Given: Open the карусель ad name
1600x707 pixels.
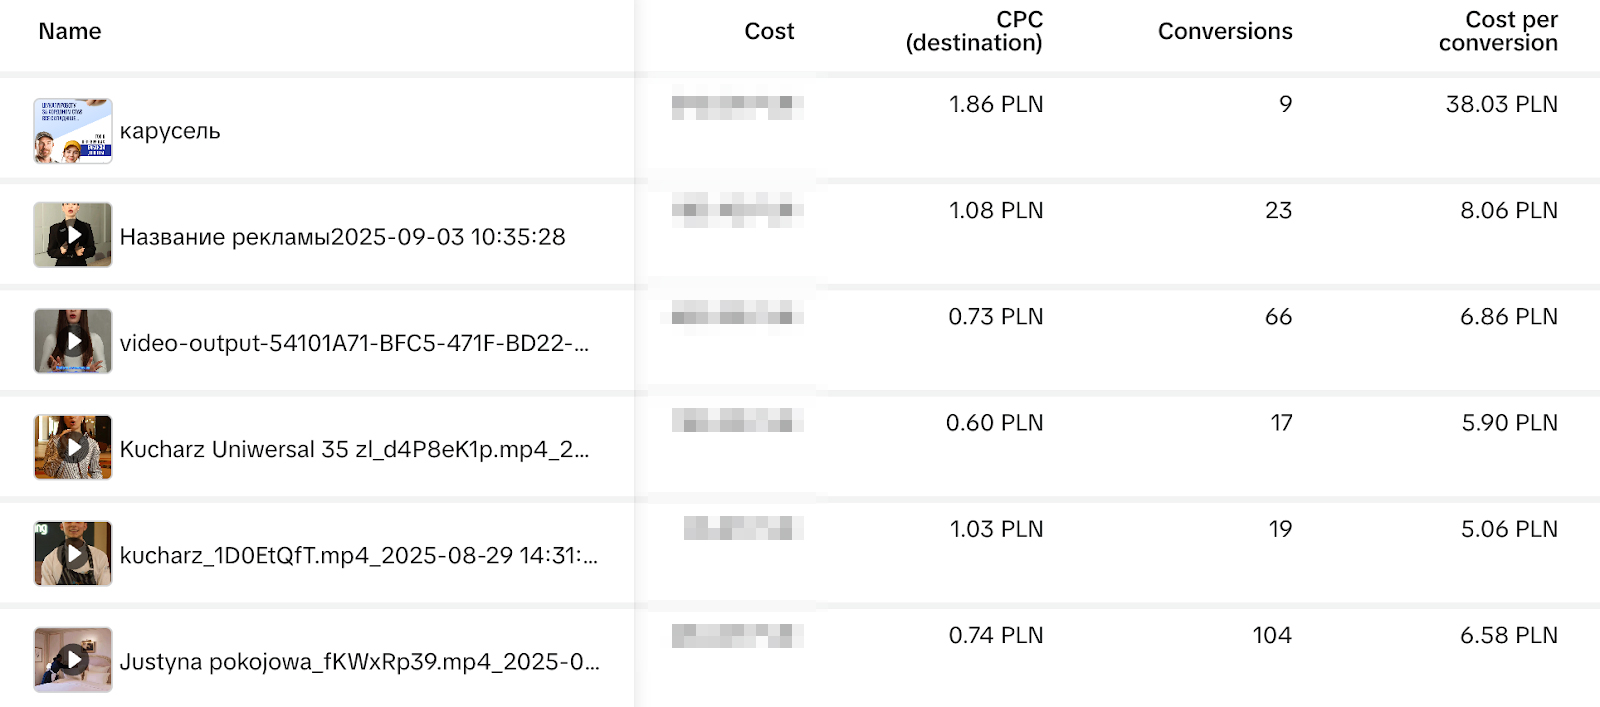Looking at the screenshot, I should tap(170, 132).
